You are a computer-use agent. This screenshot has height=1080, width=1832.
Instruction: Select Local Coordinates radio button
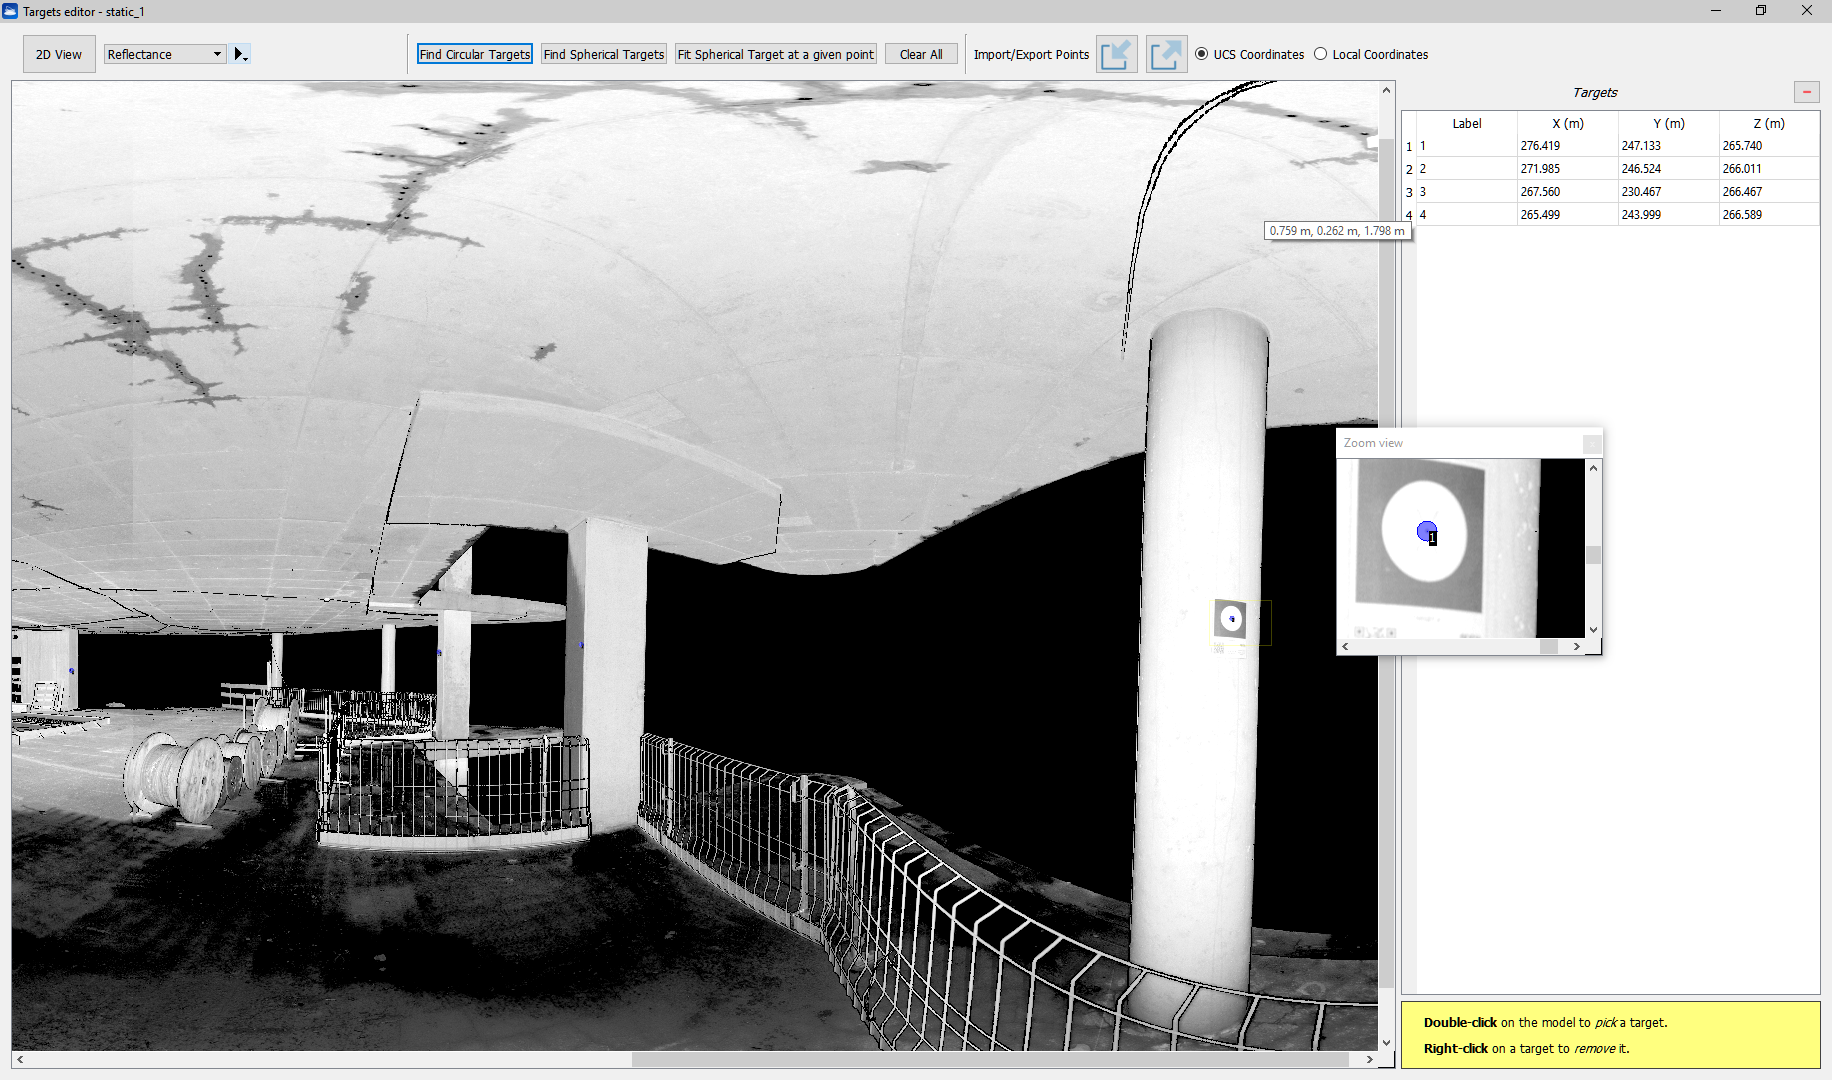(1320, 54)
